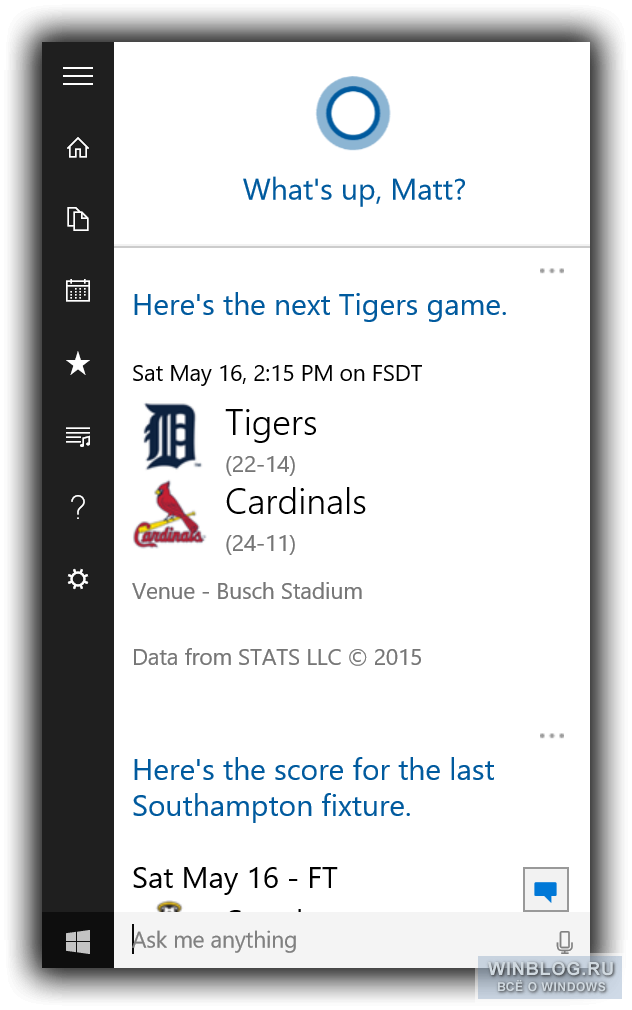Screen dimensions: 632x1010
Task: Expand options for Tigers game card
Action: click(551, 271)
